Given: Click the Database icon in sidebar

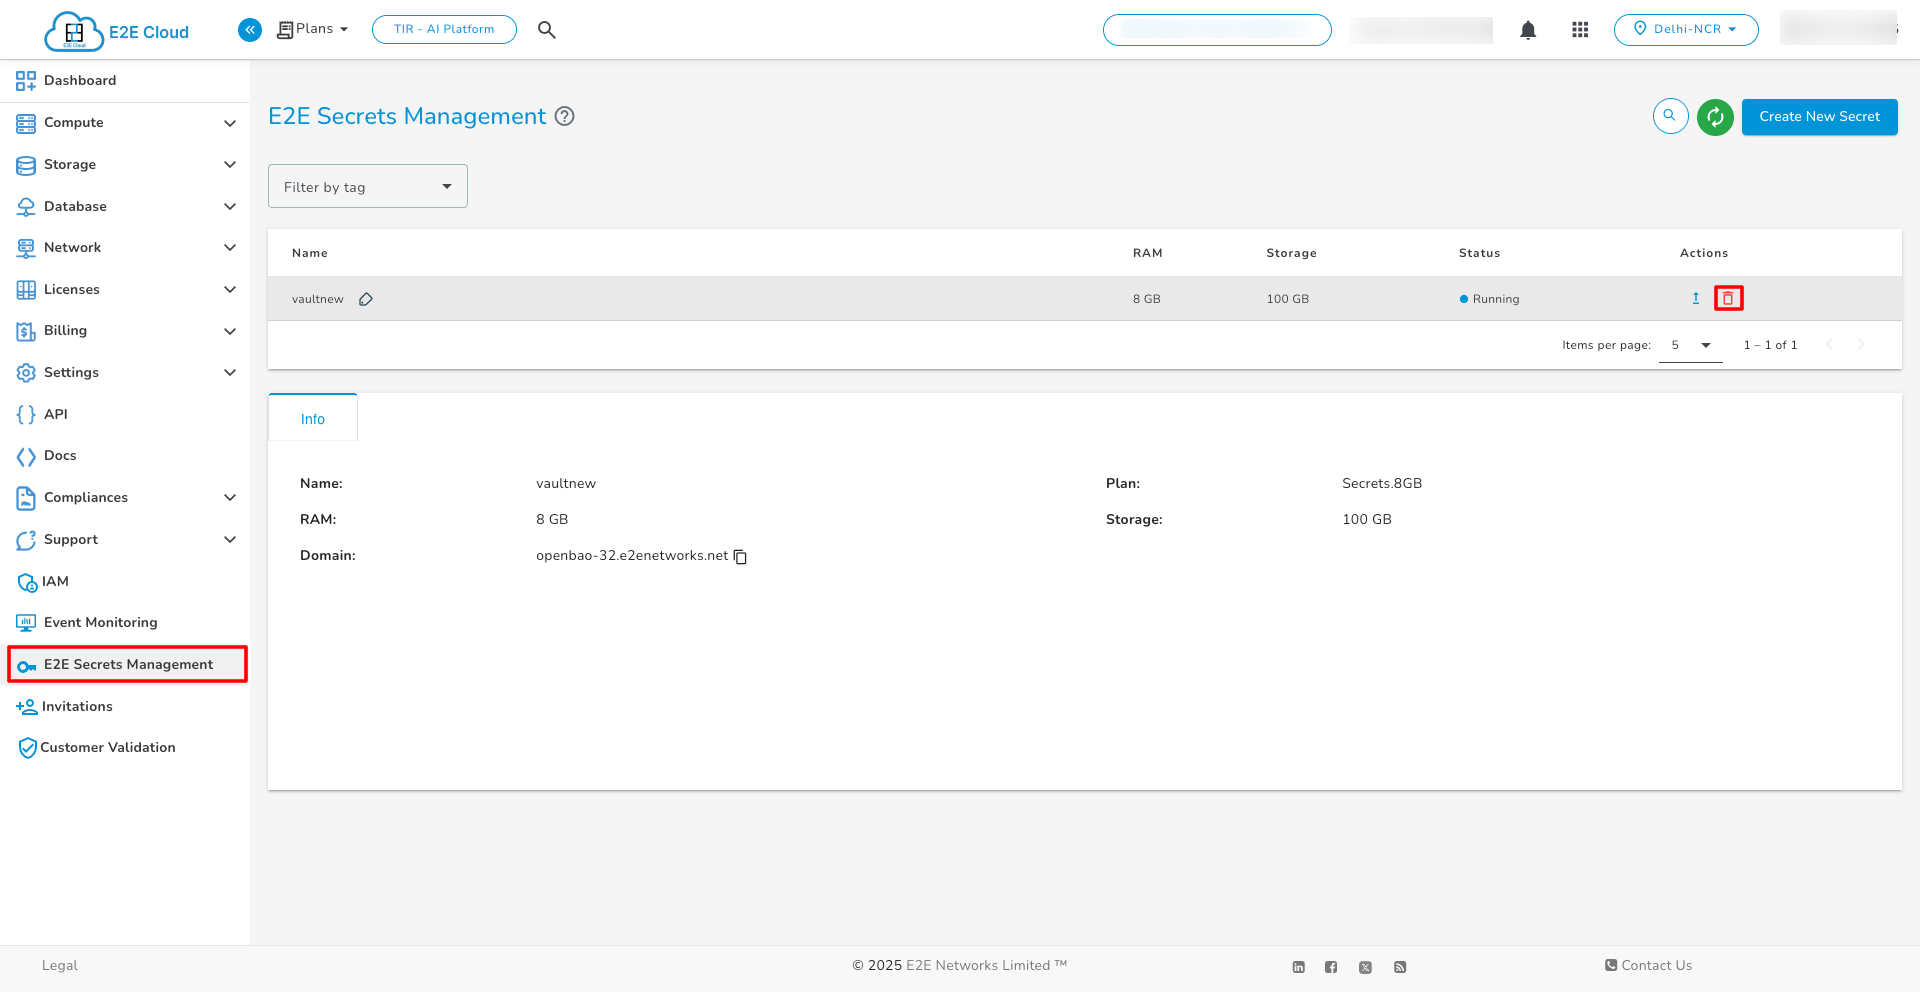Looking at the screenshot, I should coord(26,207).
